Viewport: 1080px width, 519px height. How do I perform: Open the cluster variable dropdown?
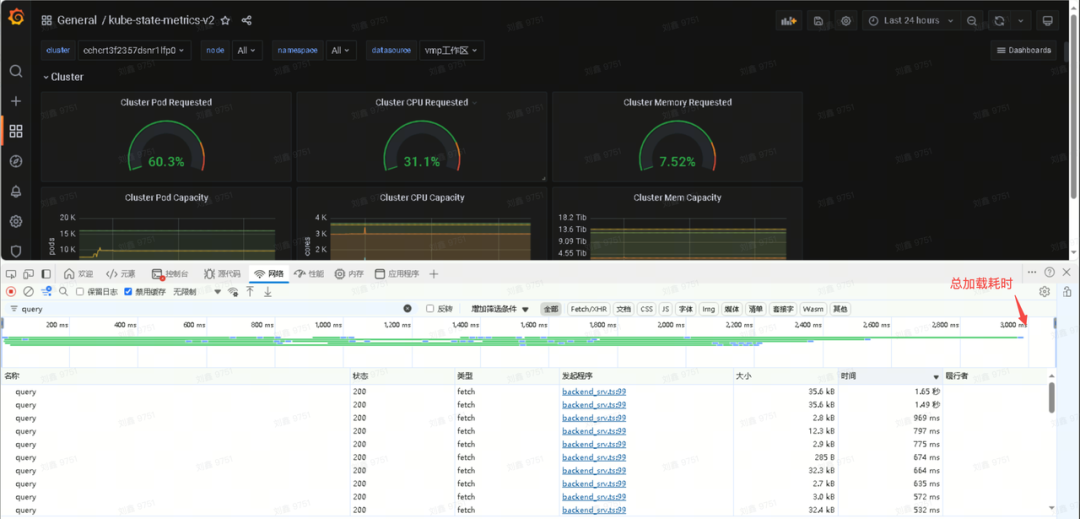(x=134, y=50)
